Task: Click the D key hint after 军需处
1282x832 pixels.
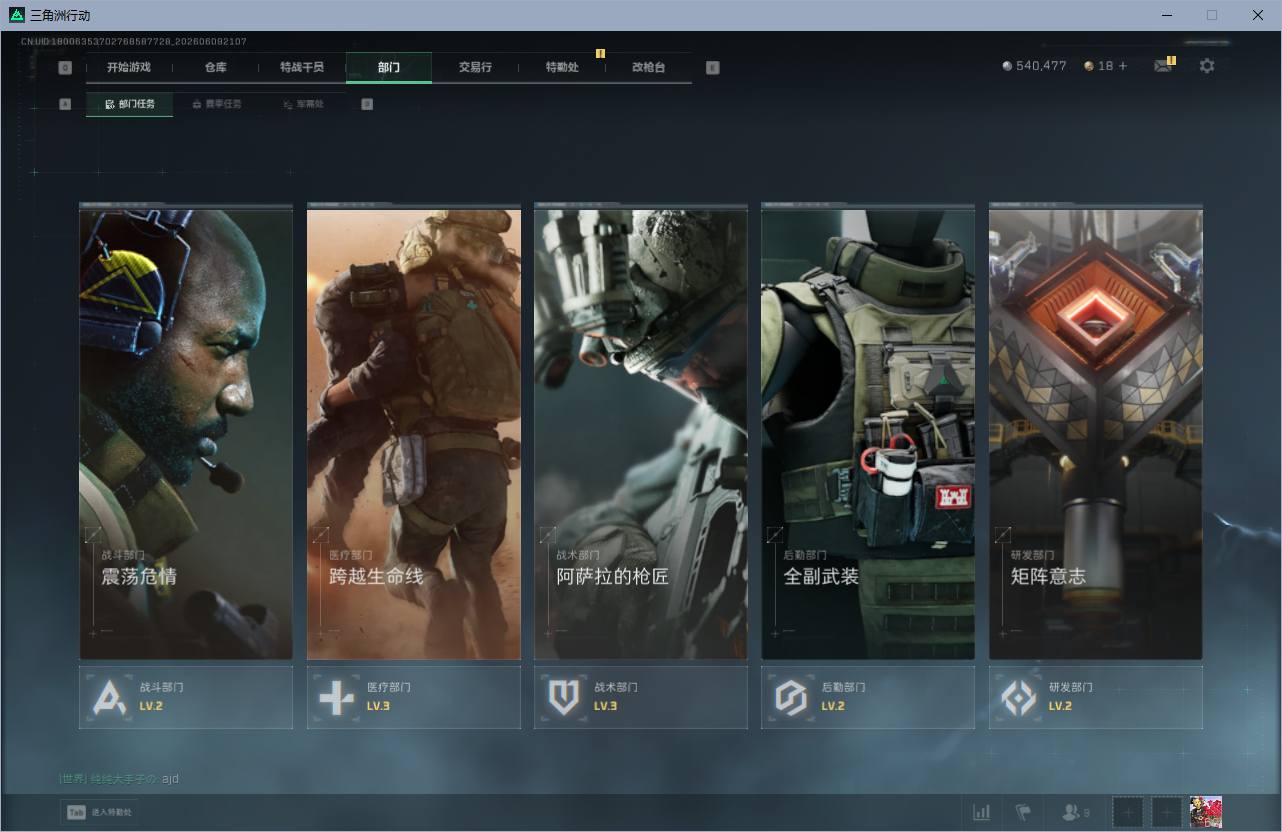Action: 367,104
